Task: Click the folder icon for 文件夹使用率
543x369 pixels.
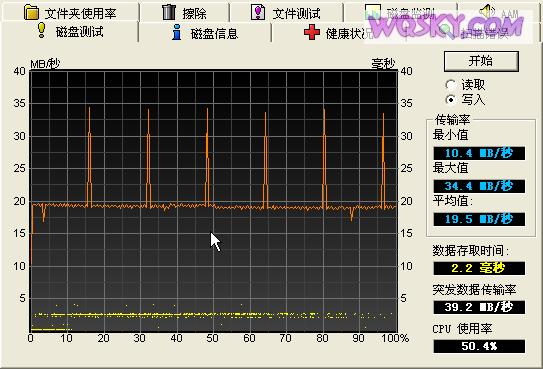Action: coord(32,12)
